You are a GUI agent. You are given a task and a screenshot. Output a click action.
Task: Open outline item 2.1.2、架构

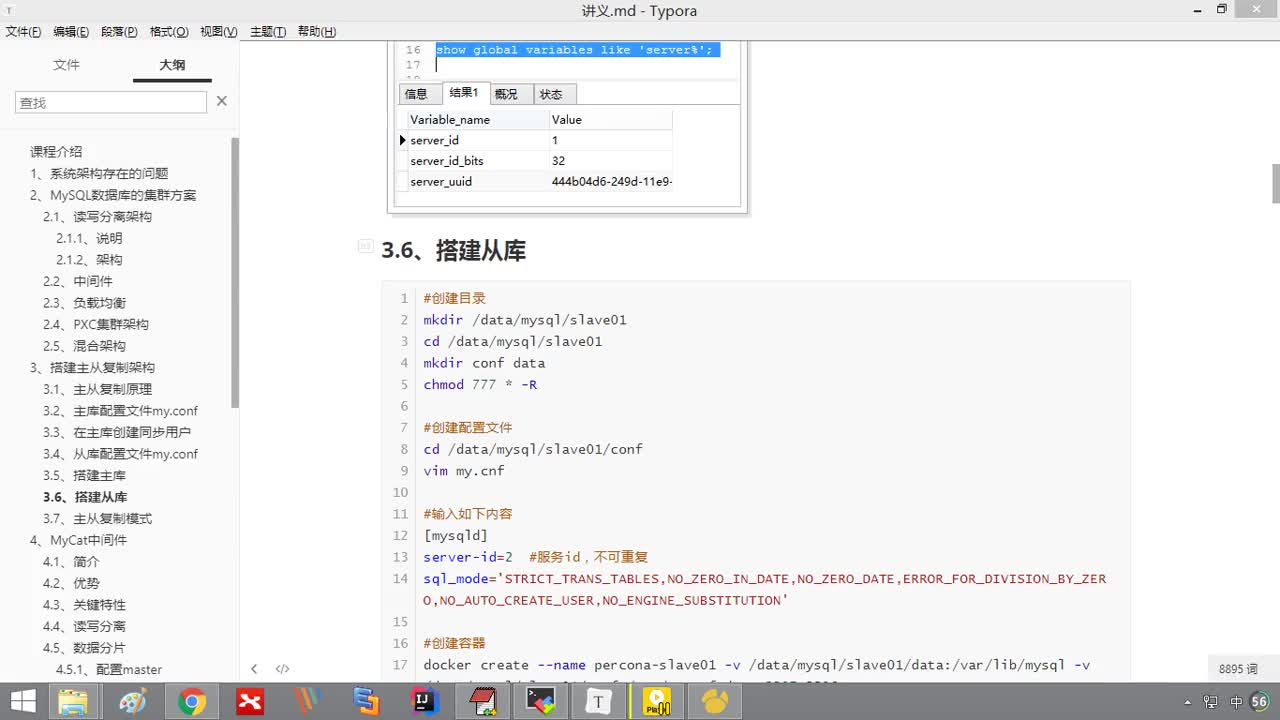pyautogui.click(x=89, y=259)
